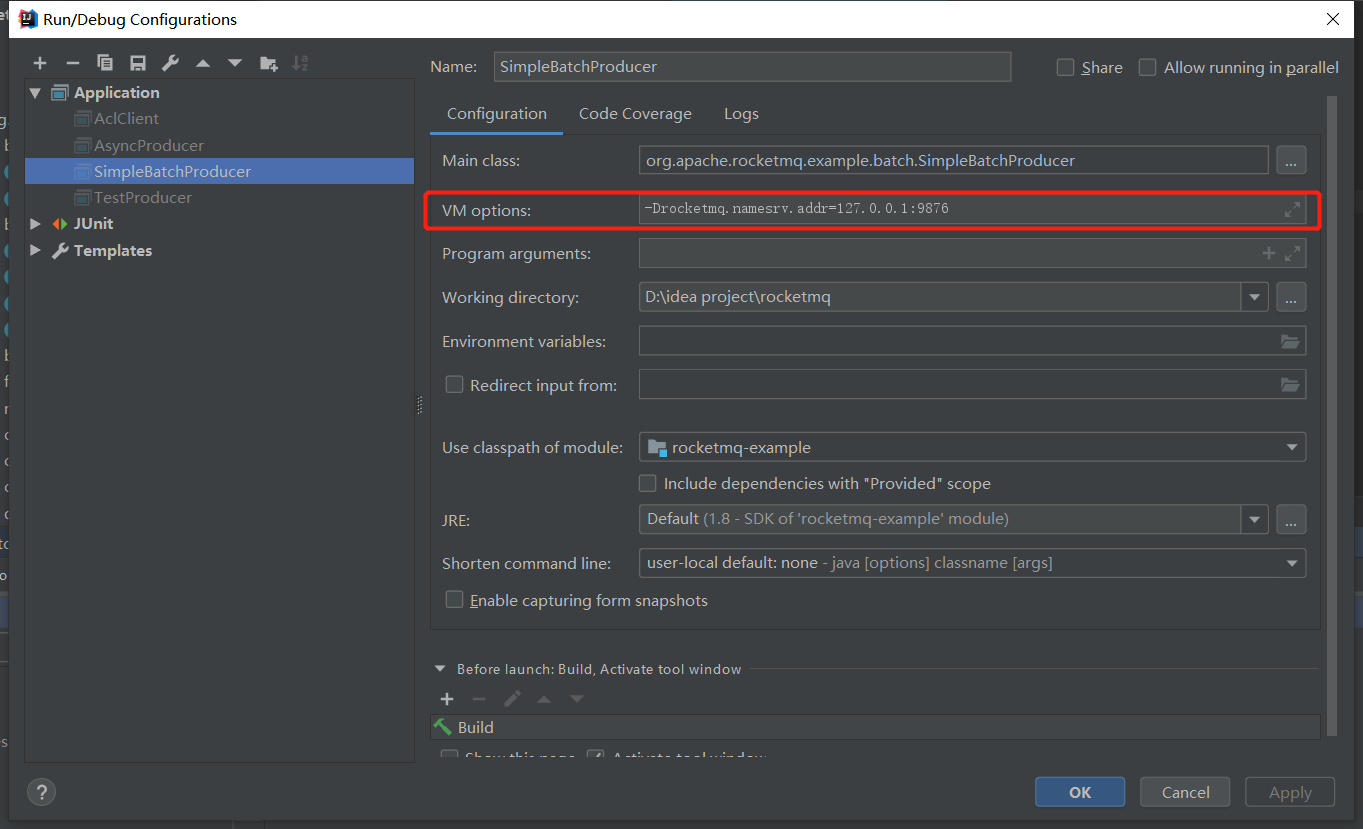1363x829 pixels.
Task: Click the Main class input field
Action: (953, 160)
